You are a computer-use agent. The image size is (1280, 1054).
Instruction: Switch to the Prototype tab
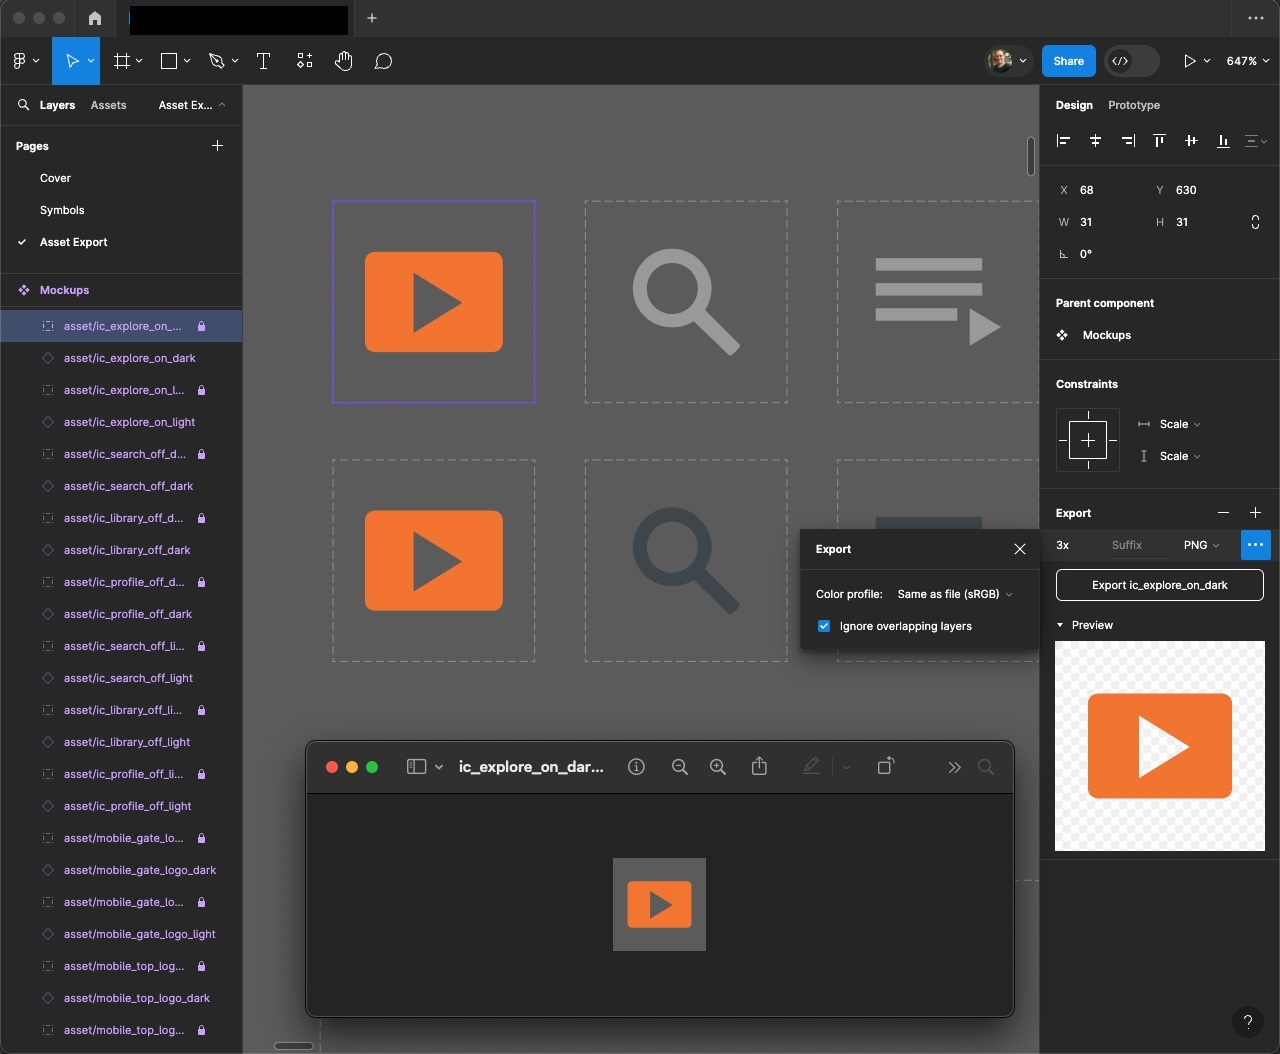[1134, 105]
